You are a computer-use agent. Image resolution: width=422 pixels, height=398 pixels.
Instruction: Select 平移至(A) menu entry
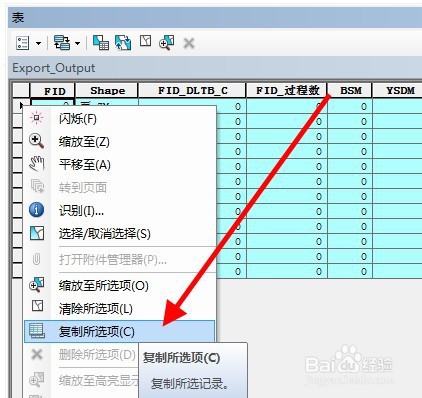click(x=120, y=165)
